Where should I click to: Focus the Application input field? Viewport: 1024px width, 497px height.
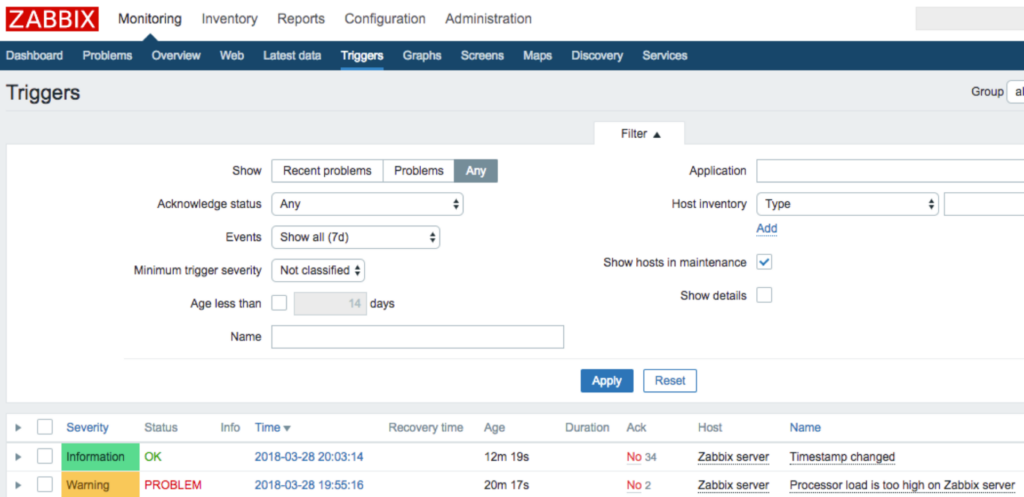click(890, 170)
